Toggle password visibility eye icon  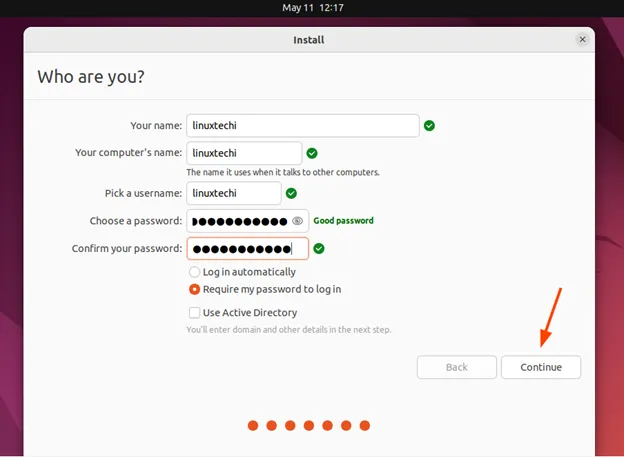[x=297, y=221]
